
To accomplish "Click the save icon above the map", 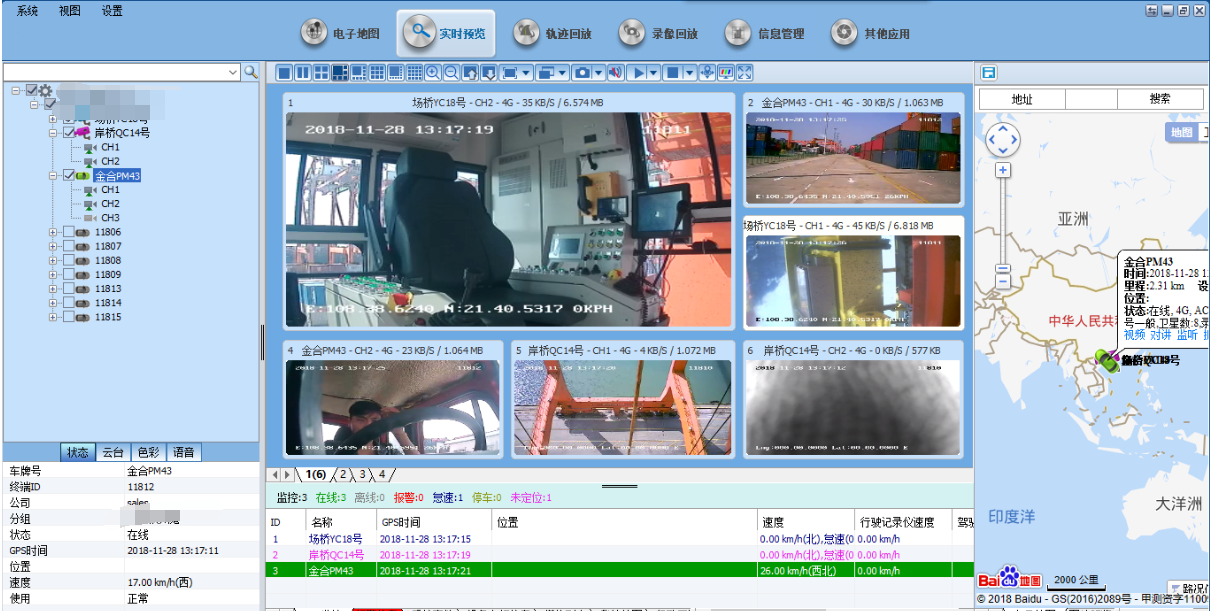I will click(x=988, y=72).
